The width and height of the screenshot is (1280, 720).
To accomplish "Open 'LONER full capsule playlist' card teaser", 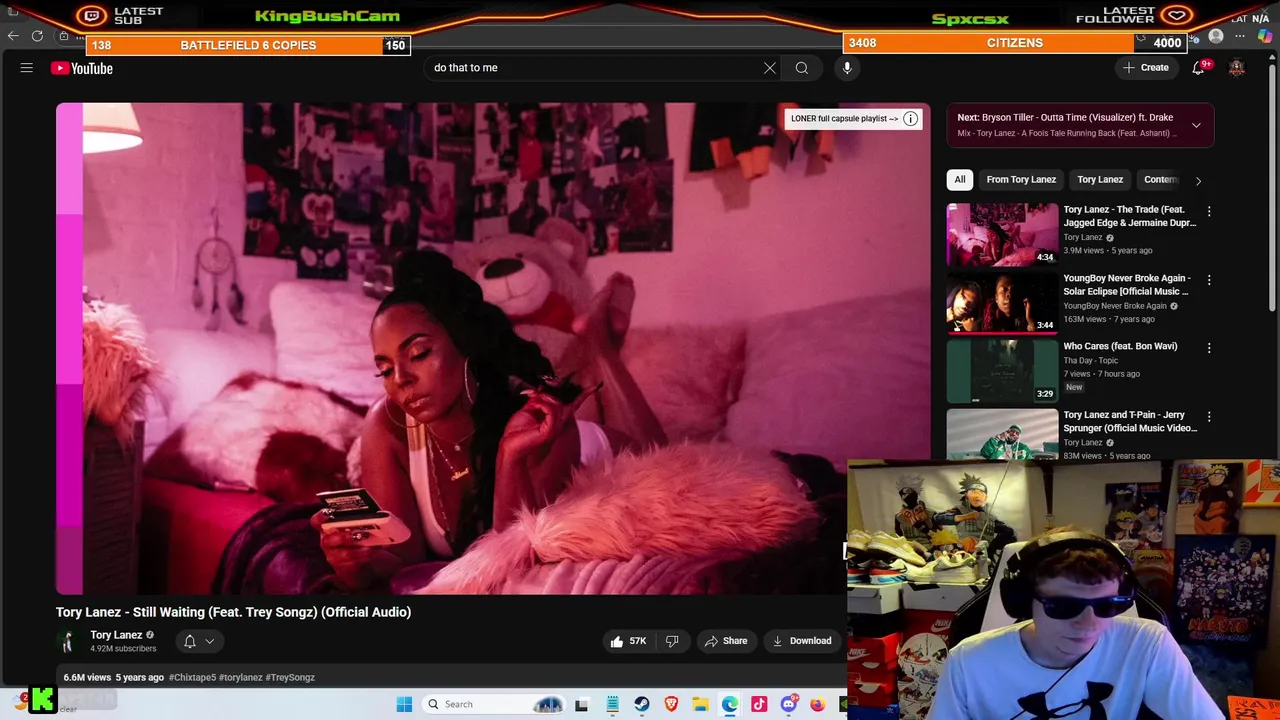I will (845, 118).
